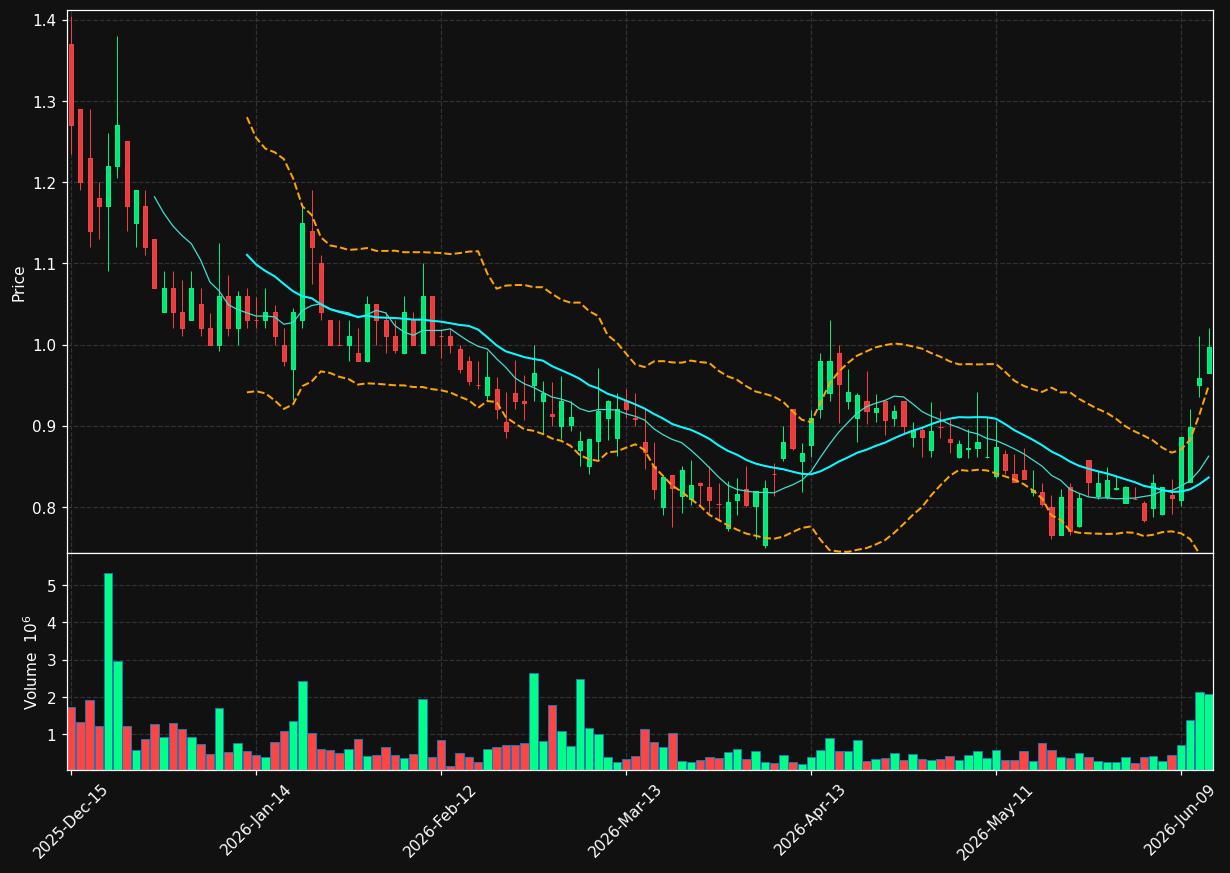Click the 2026-Jun-09 date label
1230x873 pixels.
tap(1181, 821)
